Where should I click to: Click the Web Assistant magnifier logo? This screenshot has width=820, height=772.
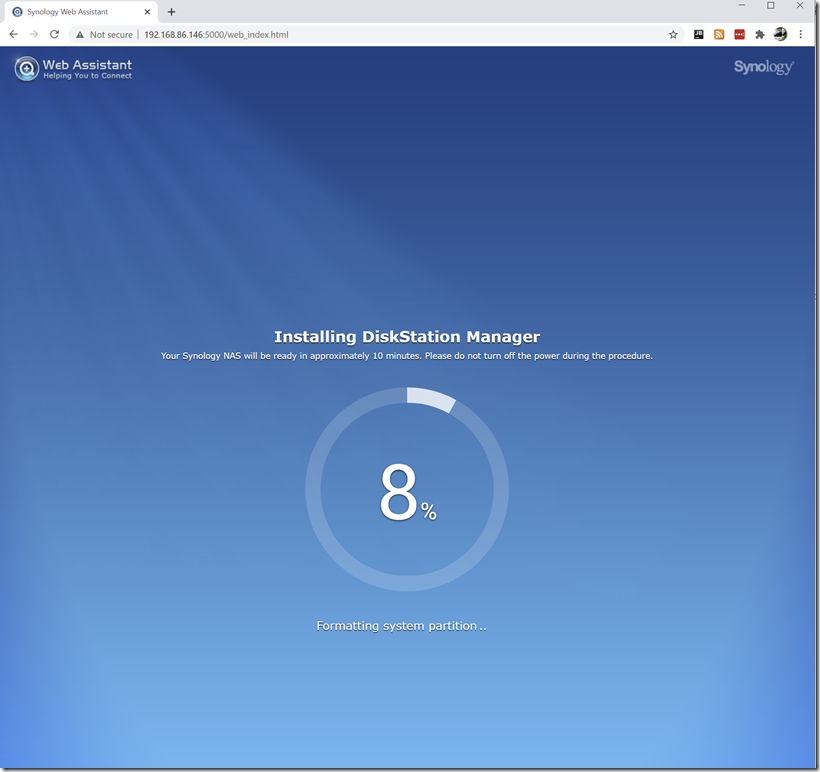pyautogui.click(x=27, y=69)
